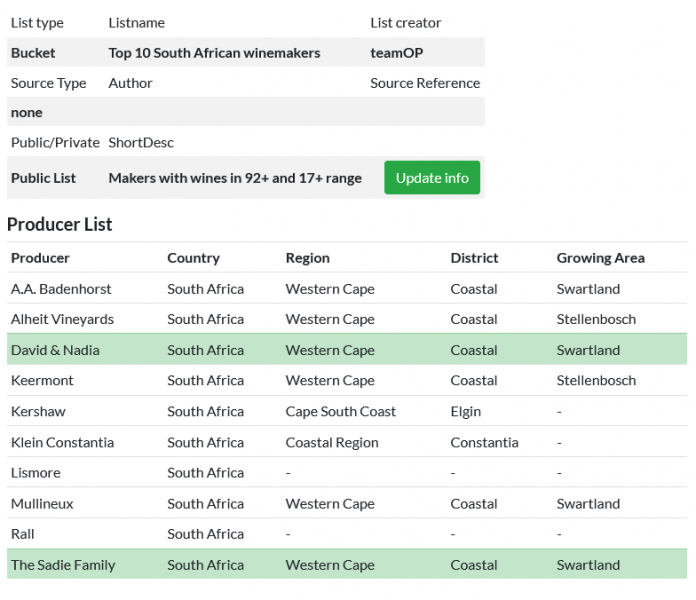Select the A.A. Badenhorst producer row
Viewport: 696px width, 600px height.
click(61, 289)
